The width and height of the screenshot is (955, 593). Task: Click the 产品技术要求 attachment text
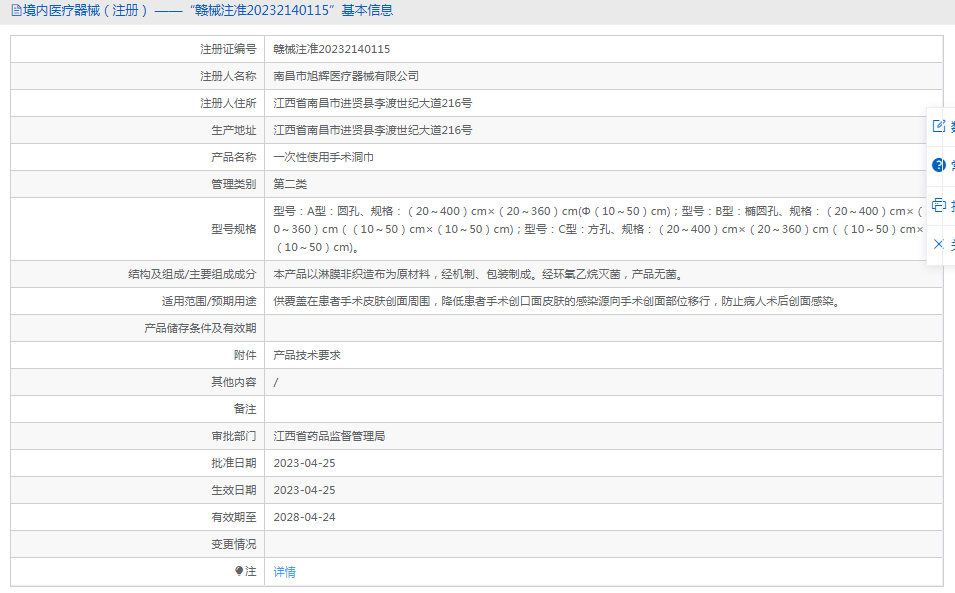tap(307, 355)
